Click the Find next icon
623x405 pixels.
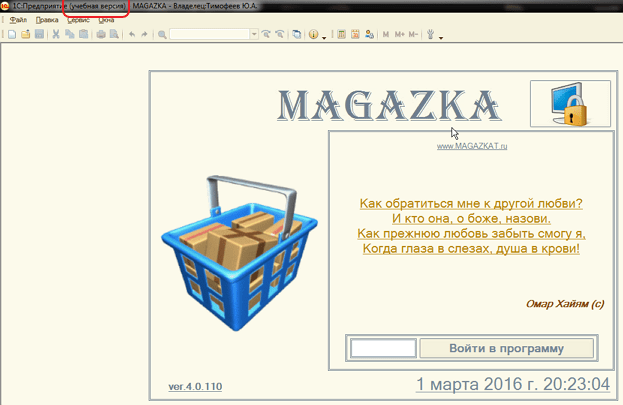click(x=266, y=35)
